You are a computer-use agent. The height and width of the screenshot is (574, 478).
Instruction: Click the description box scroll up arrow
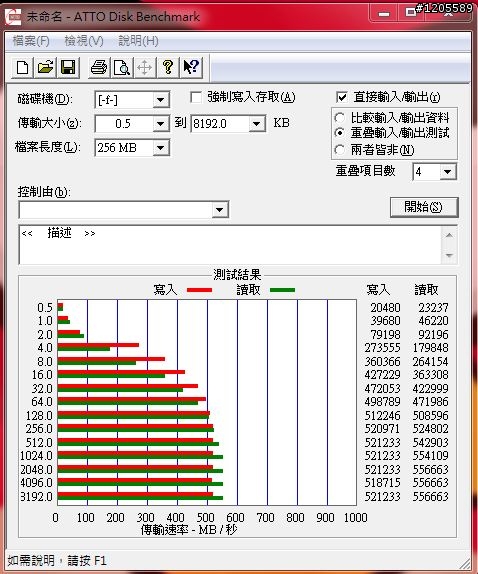tap(449, 235)
